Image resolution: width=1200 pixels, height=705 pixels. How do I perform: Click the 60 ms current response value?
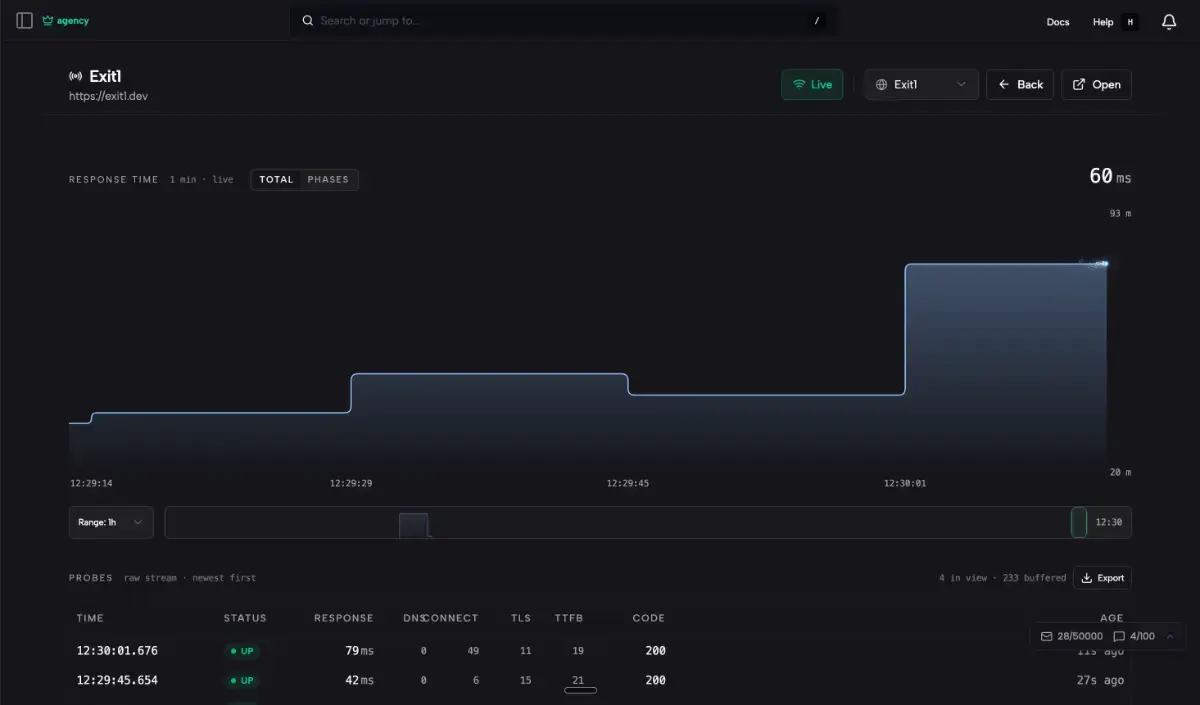click(x=1110, y=176)
